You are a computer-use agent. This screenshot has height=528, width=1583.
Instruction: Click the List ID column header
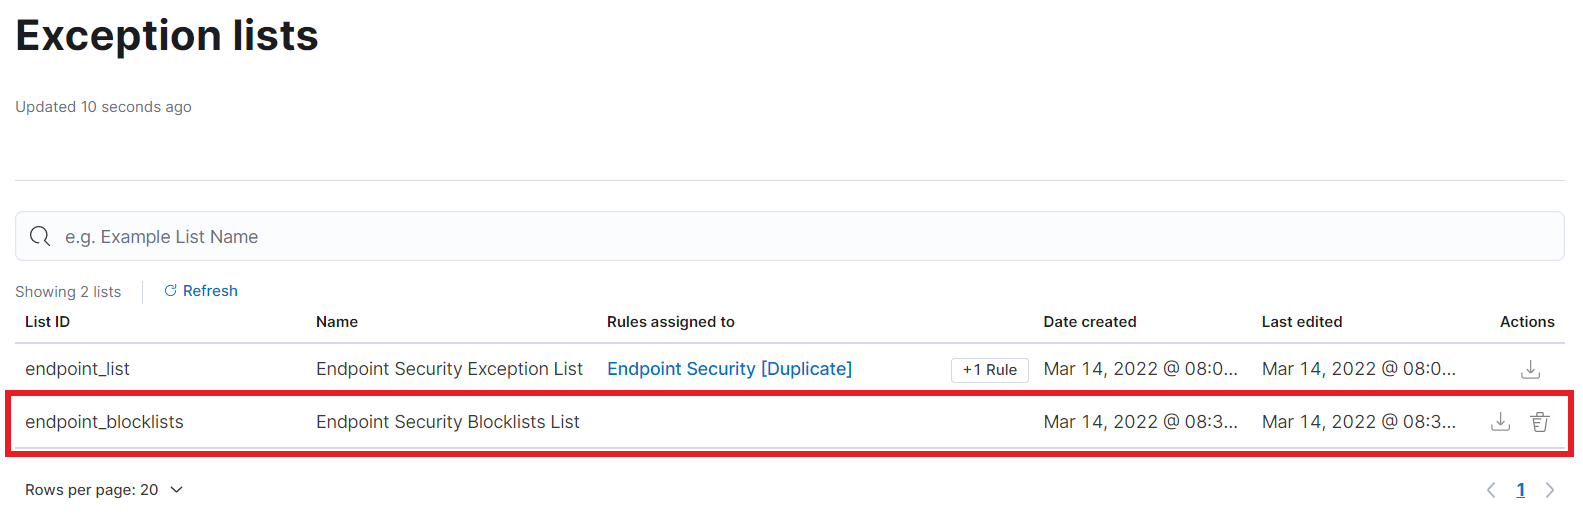pos(47,322)
